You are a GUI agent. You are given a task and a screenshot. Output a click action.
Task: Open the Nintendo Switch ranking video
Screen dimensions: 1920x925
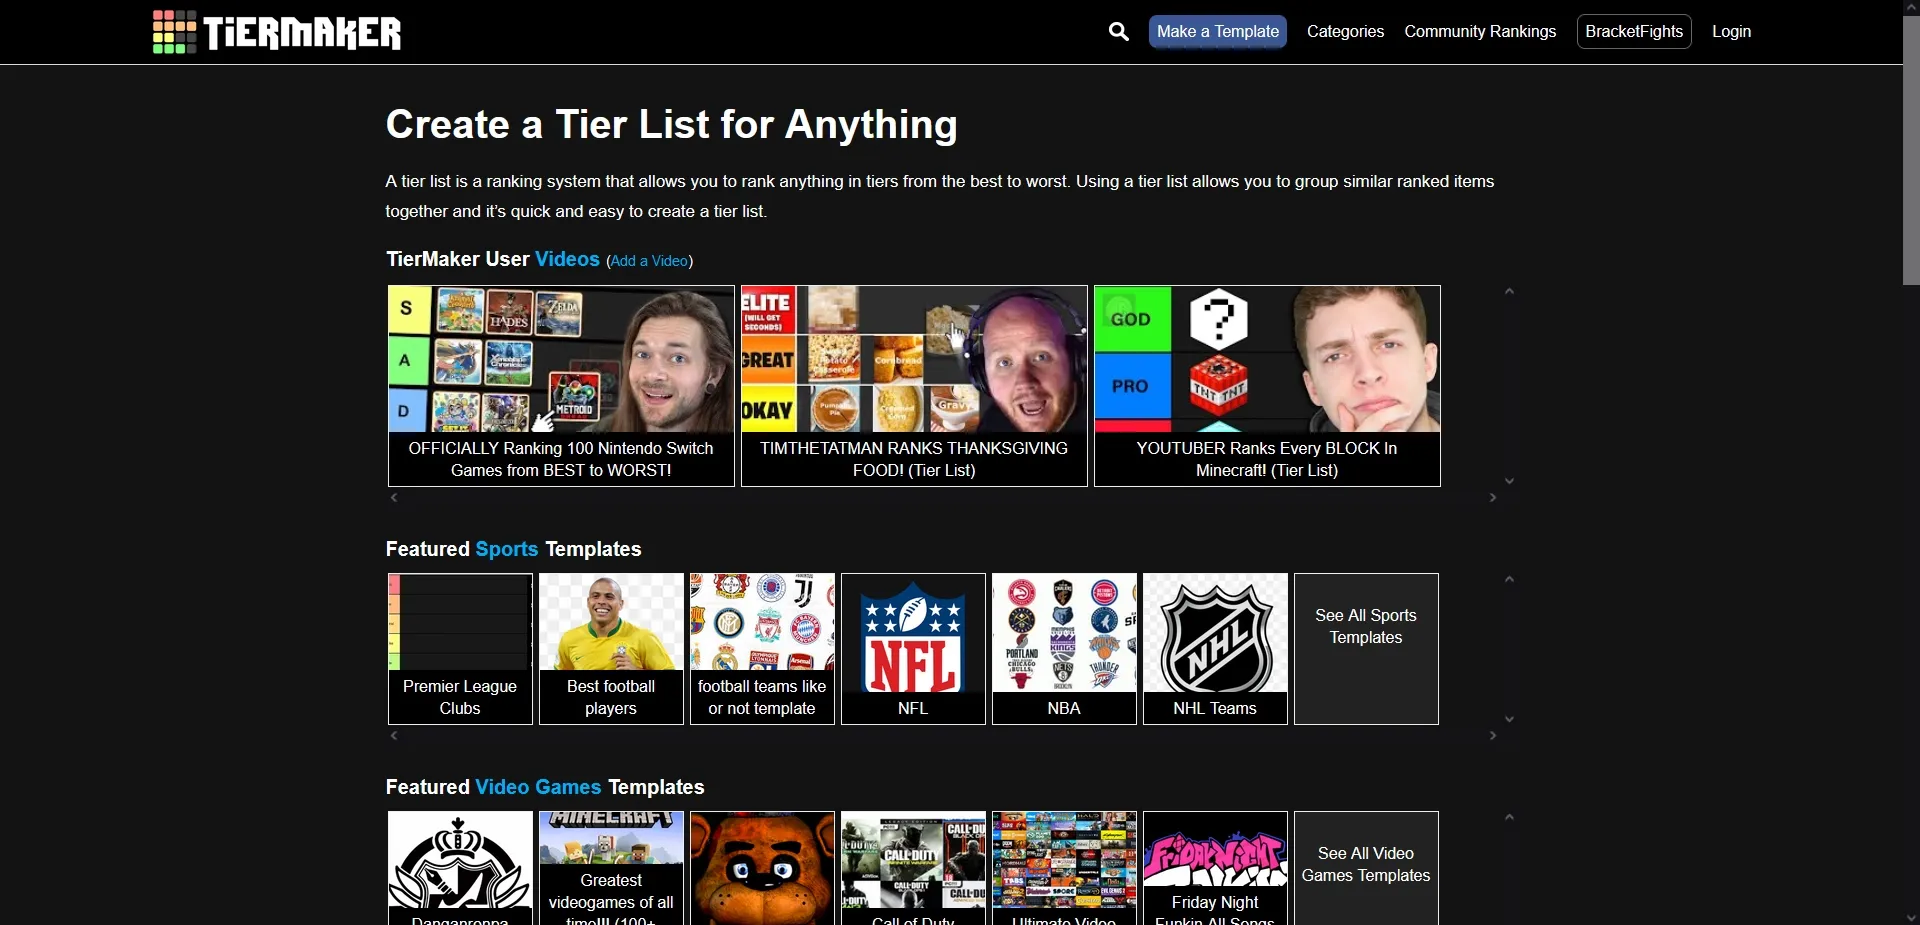click(x=561, y=386)
